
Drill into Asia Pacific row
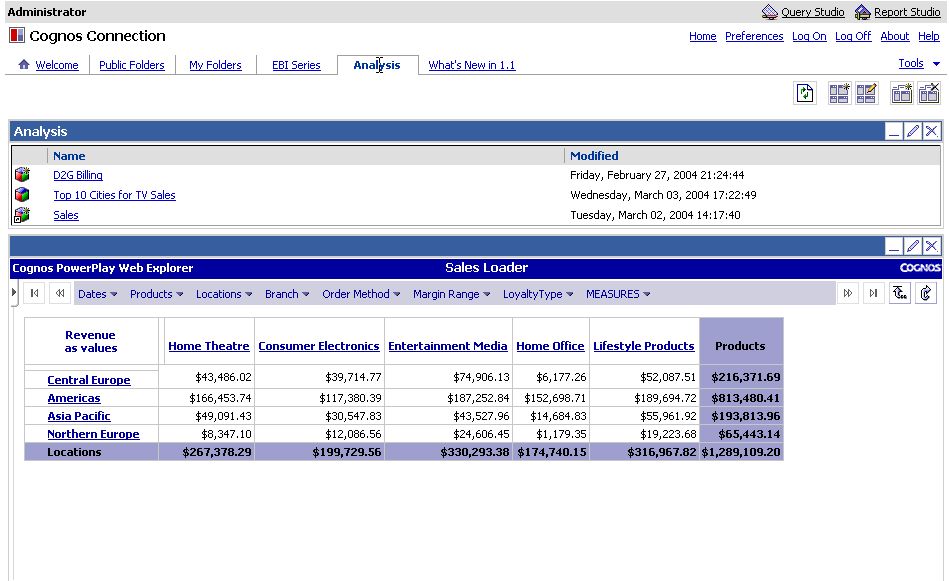79,416
